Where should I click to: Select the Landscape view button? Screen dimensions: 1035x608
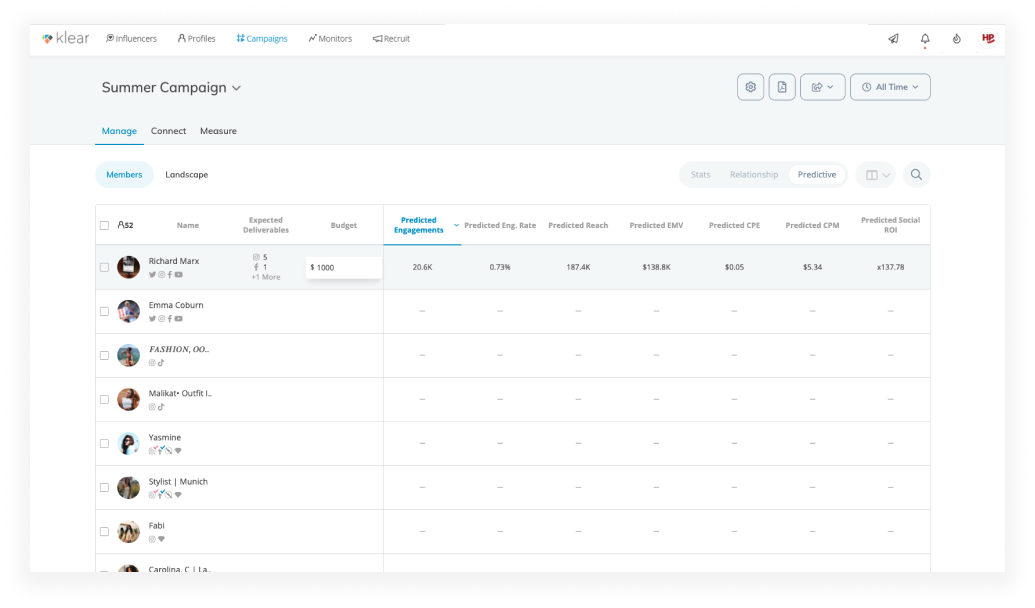tap(187, 175)
